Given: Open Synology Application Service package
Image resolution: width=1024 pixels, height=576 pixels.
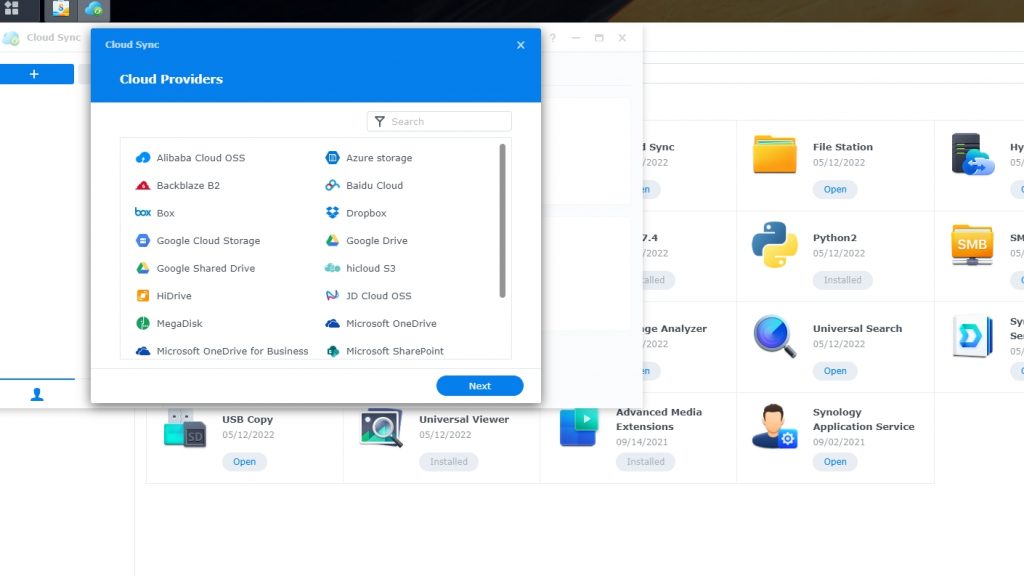Looking at the screenshot, I should (835, 462).
